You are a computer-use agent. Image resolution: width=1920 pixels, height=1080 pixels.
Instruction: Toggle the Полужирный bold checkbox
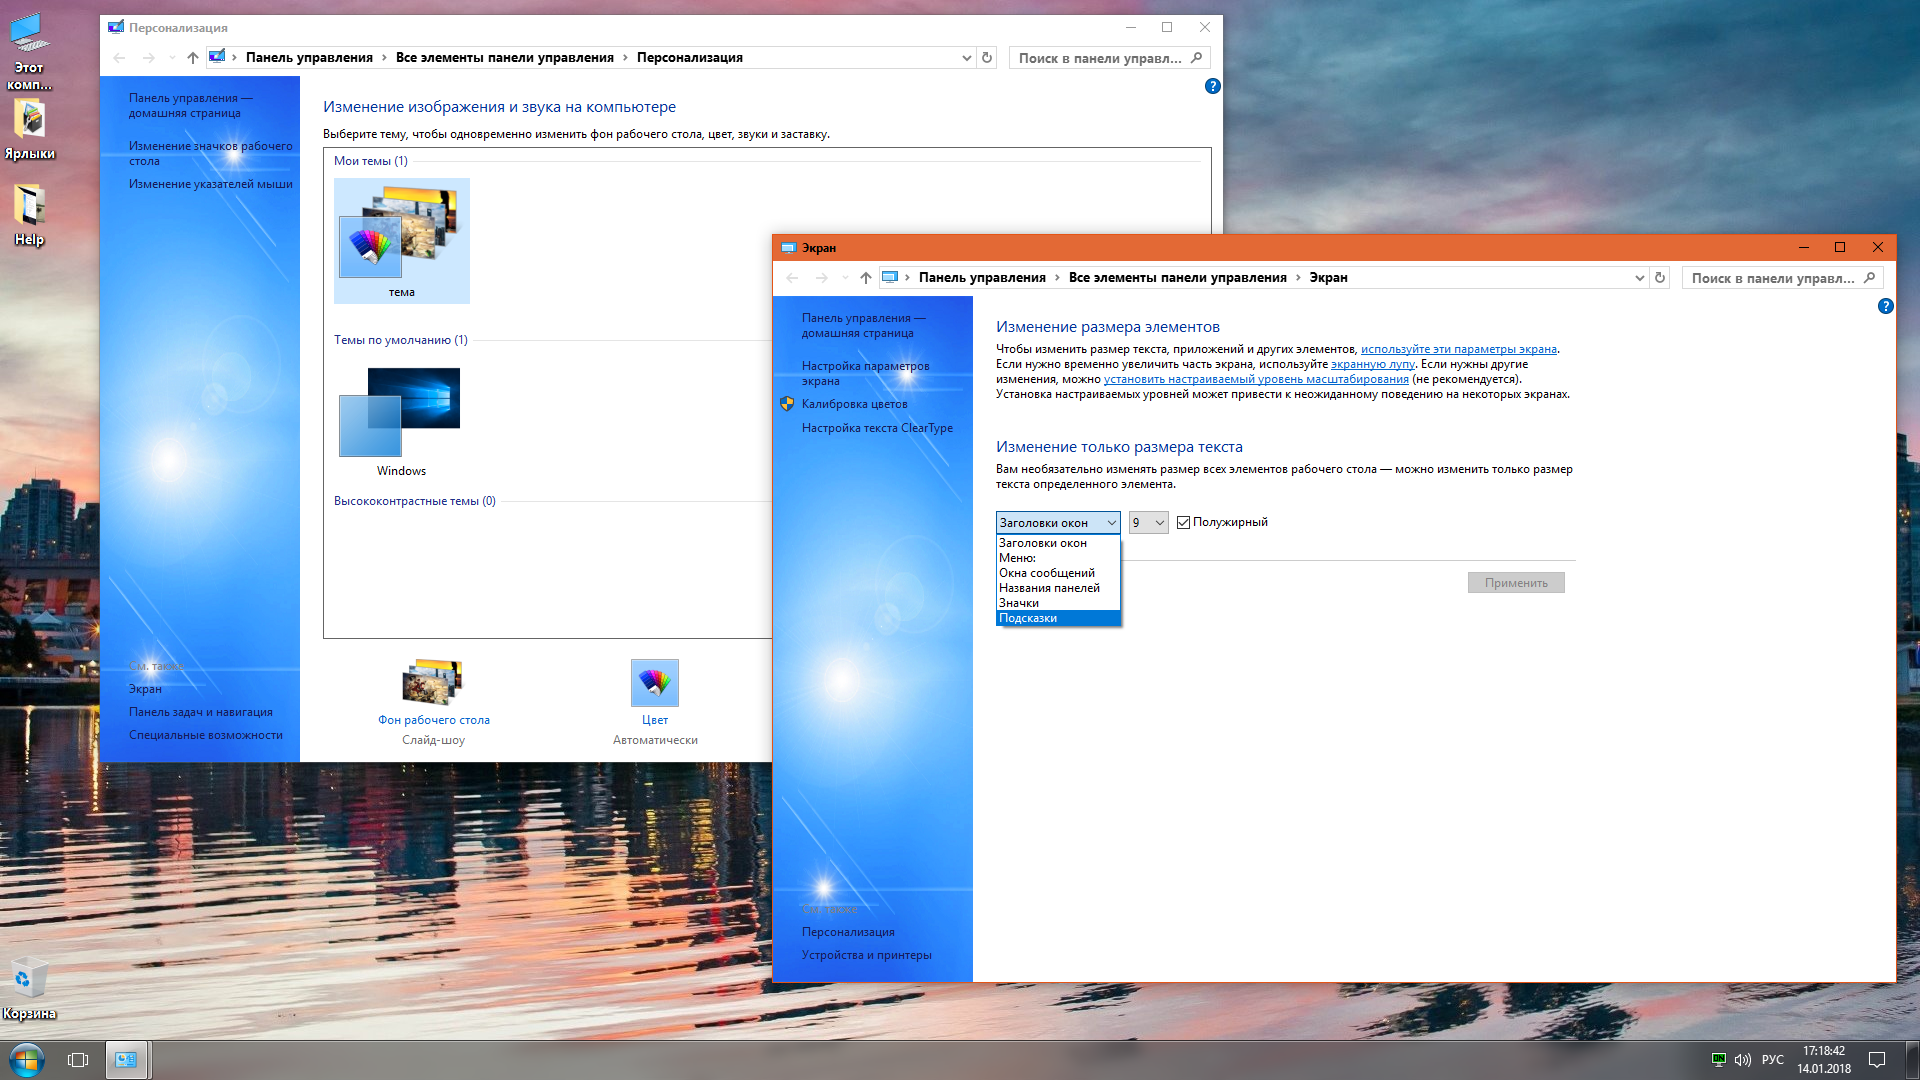1184,522
